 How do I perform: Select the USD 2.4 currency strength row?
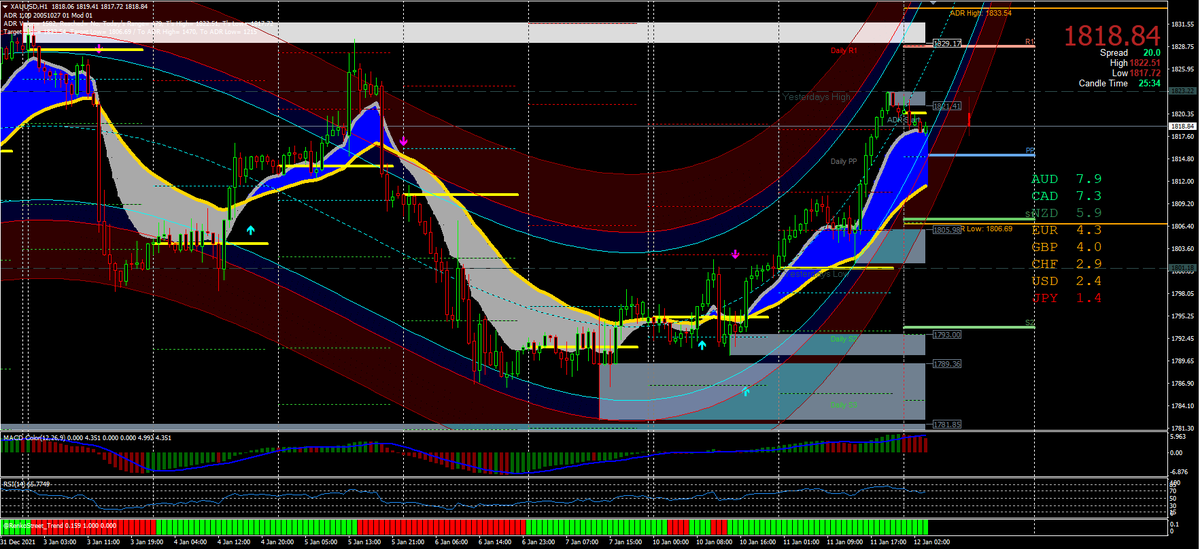coord(1066,280)
